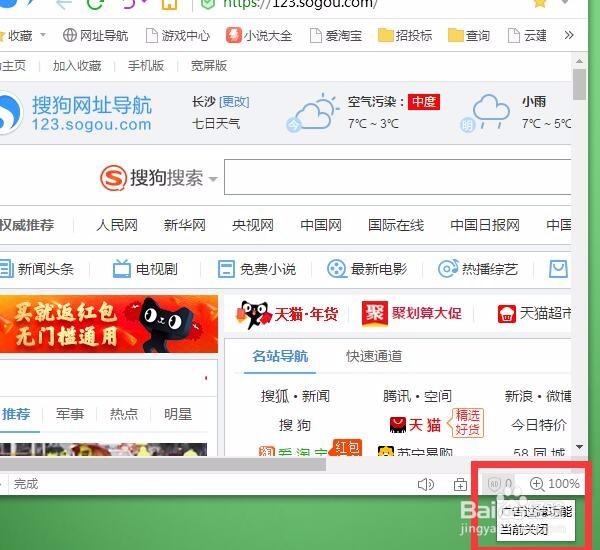
Task: Click the yellow favorite star in the address bar
Action: (540, 3)
